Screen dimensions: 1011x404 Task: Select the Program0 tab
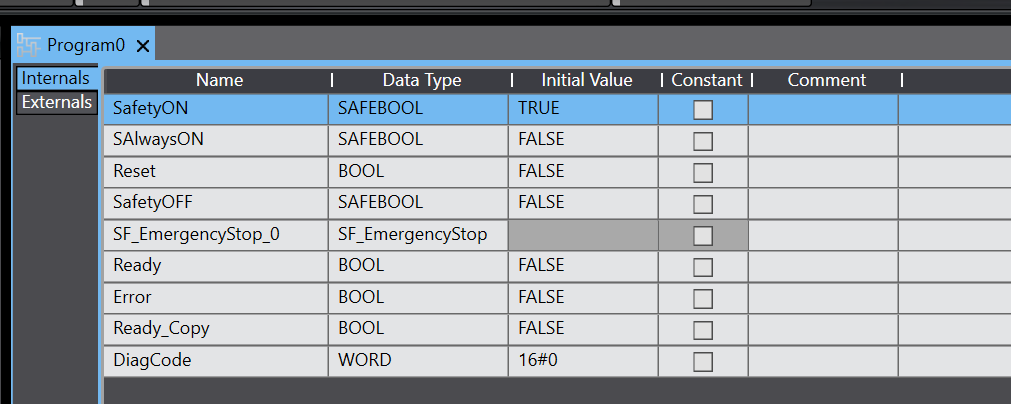tap(83, 44)
